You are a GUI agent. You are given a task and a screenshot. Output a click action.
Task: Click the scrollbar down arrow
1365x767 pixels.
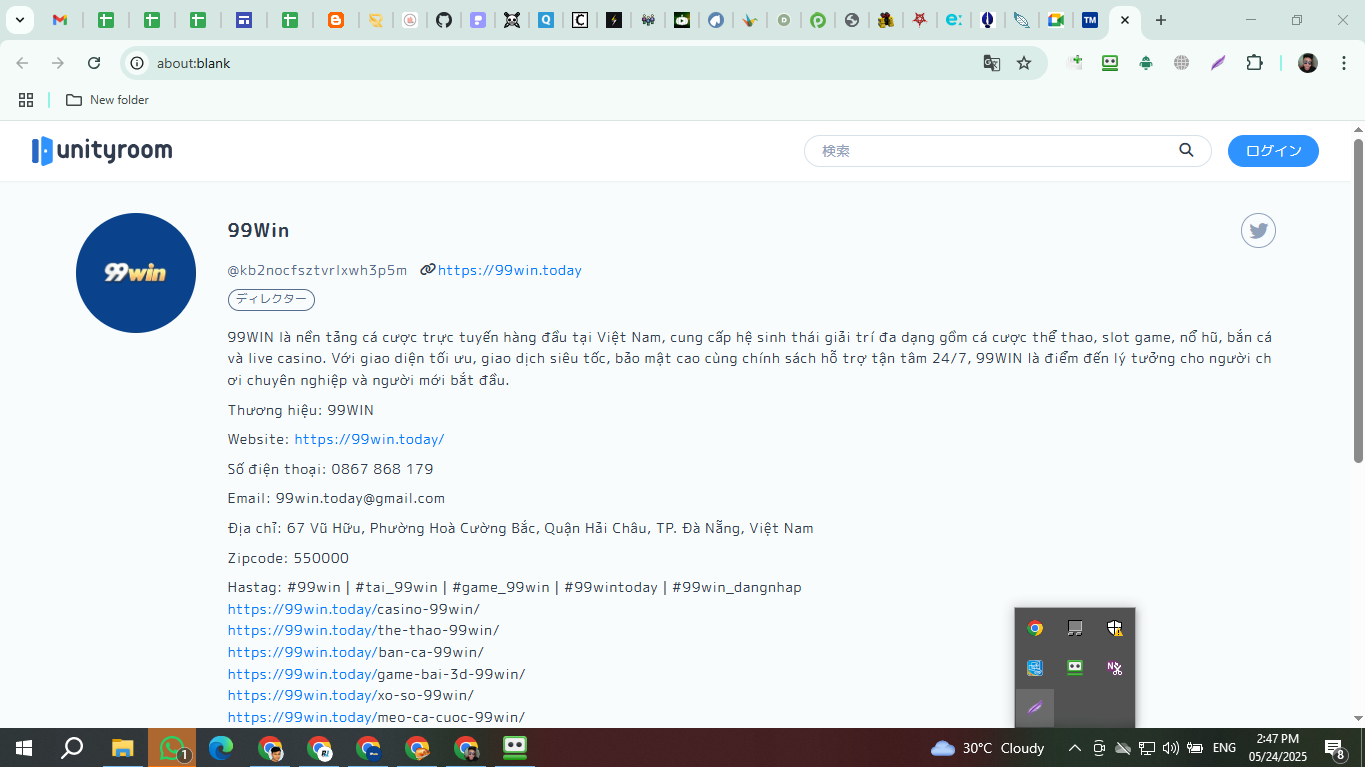(x=1358, y=718)
